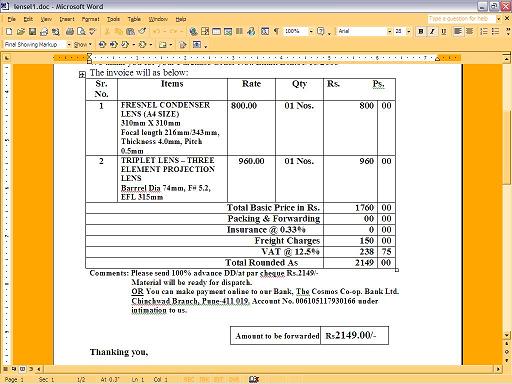Open the Table menu

[134, 19]
